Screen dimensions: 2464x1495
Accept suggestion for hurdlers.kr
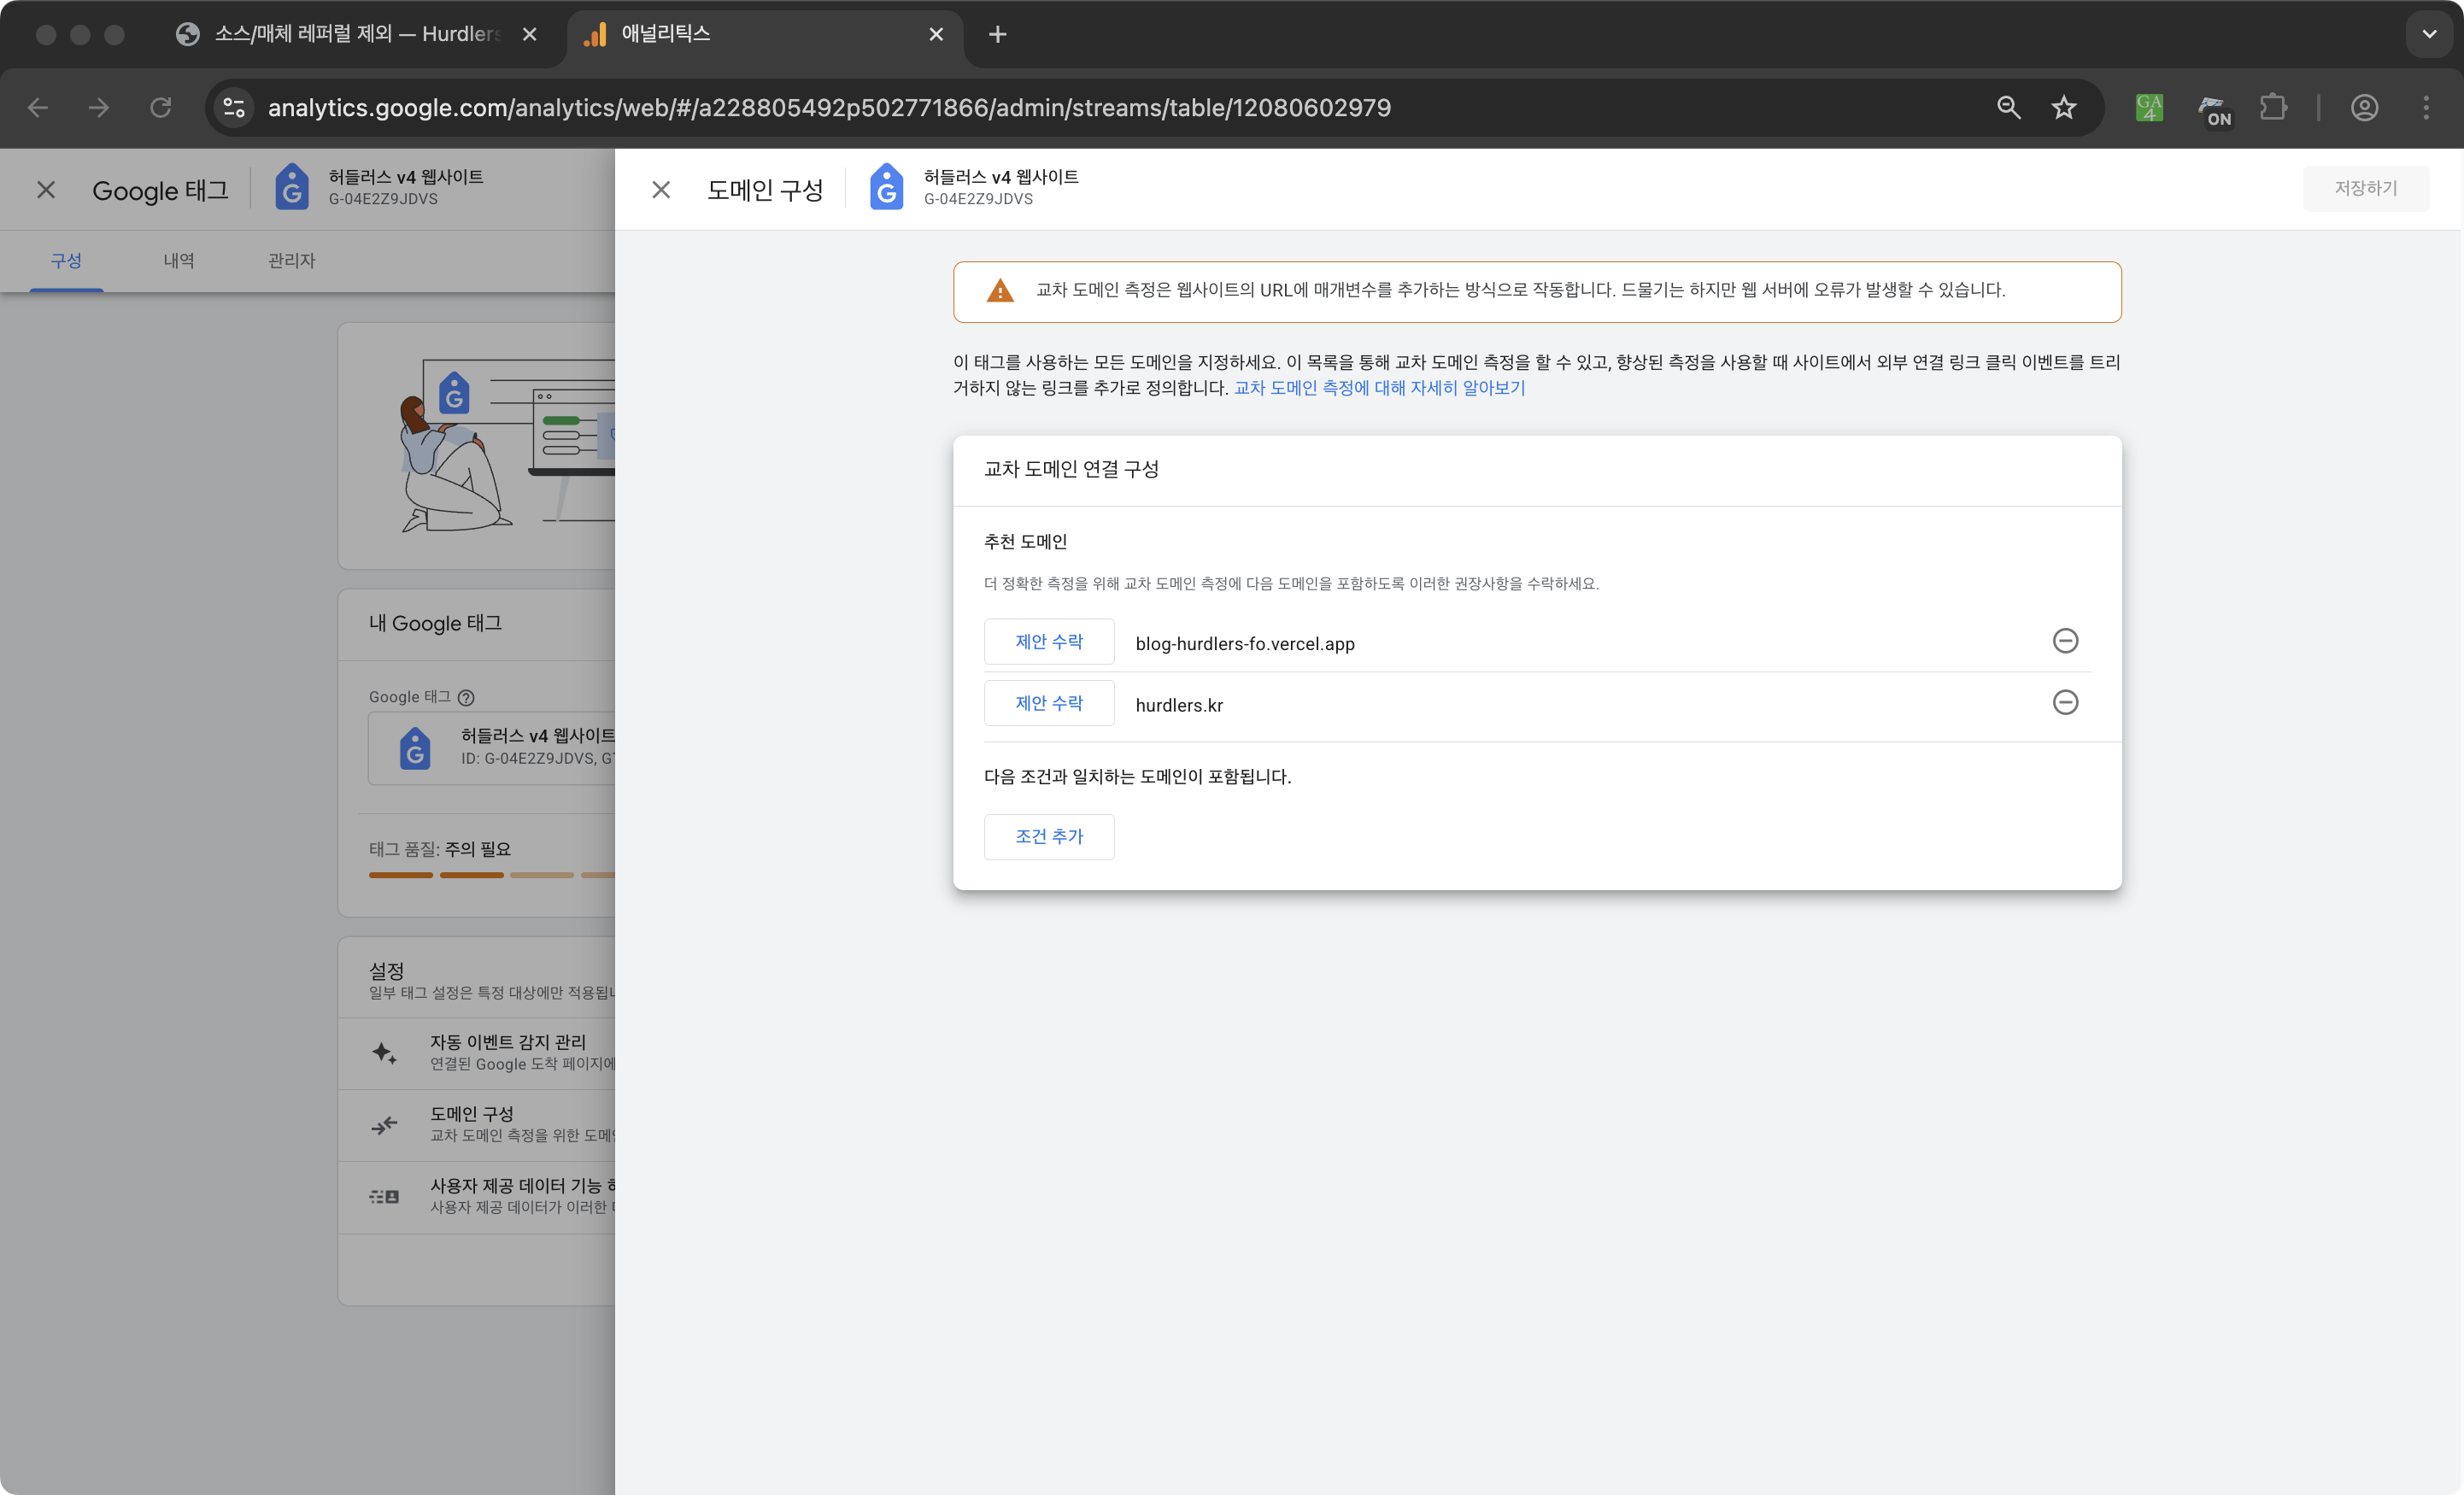[1049, 703]
